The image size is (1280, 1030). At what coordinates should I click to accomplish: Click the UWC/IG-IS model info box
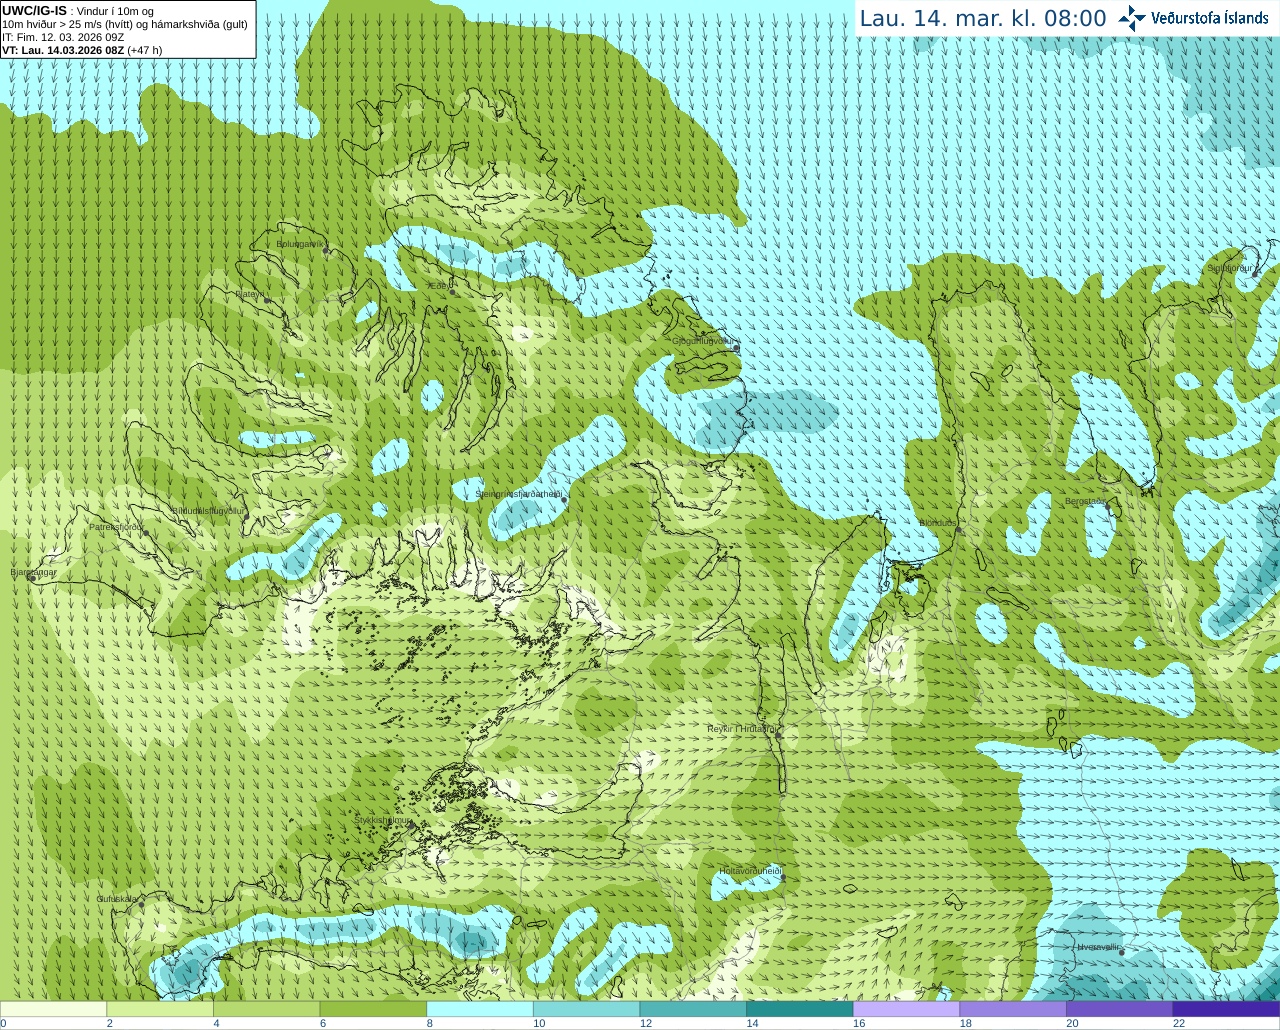tap(128, 29)
